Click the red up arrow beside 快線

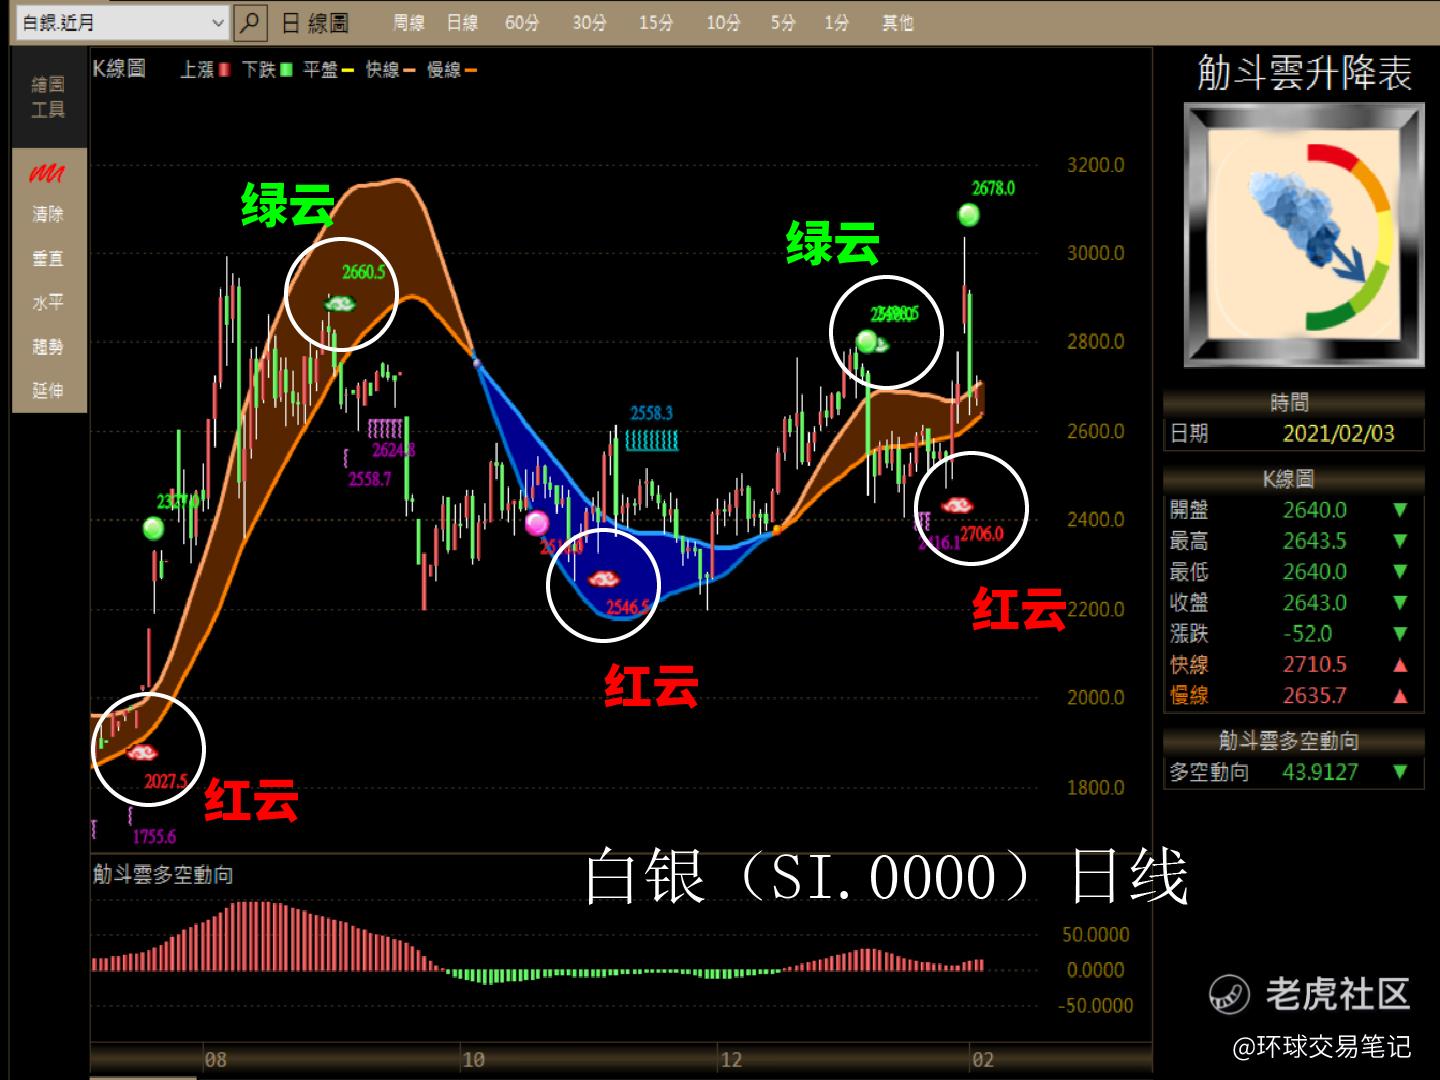(1400, 665)
